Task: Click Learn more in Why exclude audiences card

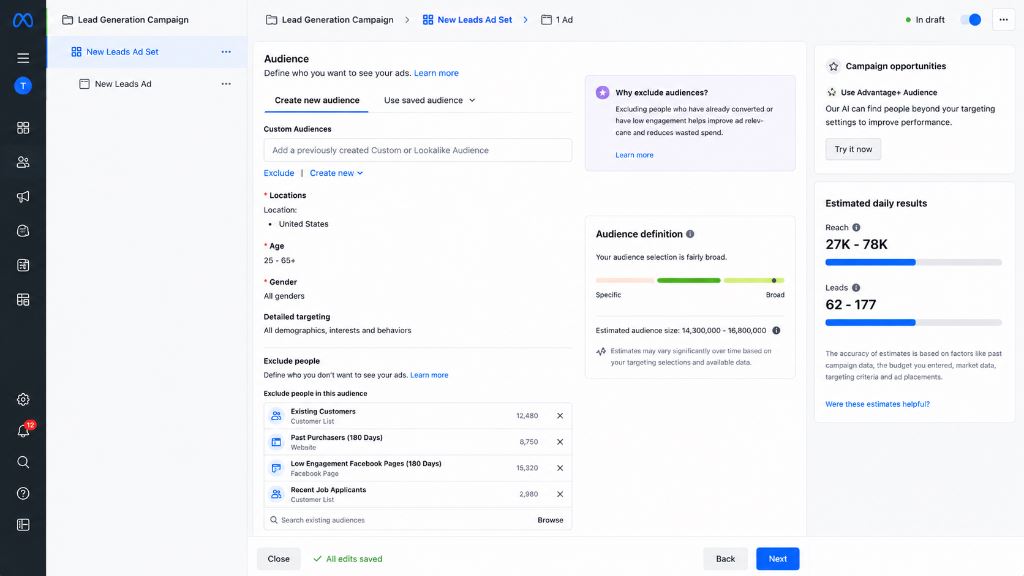Action: point(634,155)
